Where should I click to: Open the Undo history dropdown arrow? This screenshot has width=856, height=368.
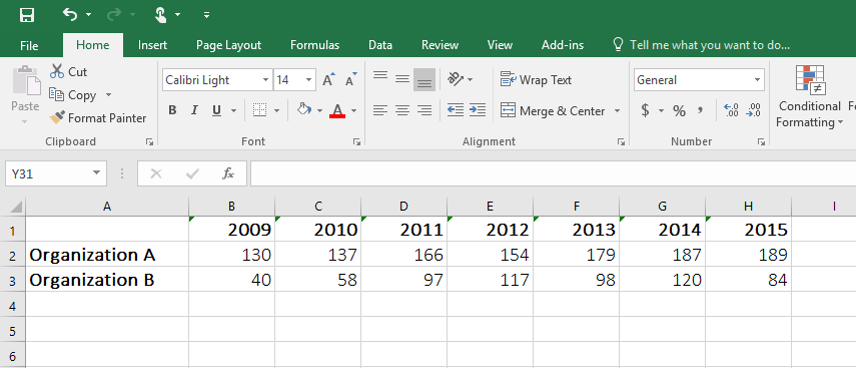(88, 15)
